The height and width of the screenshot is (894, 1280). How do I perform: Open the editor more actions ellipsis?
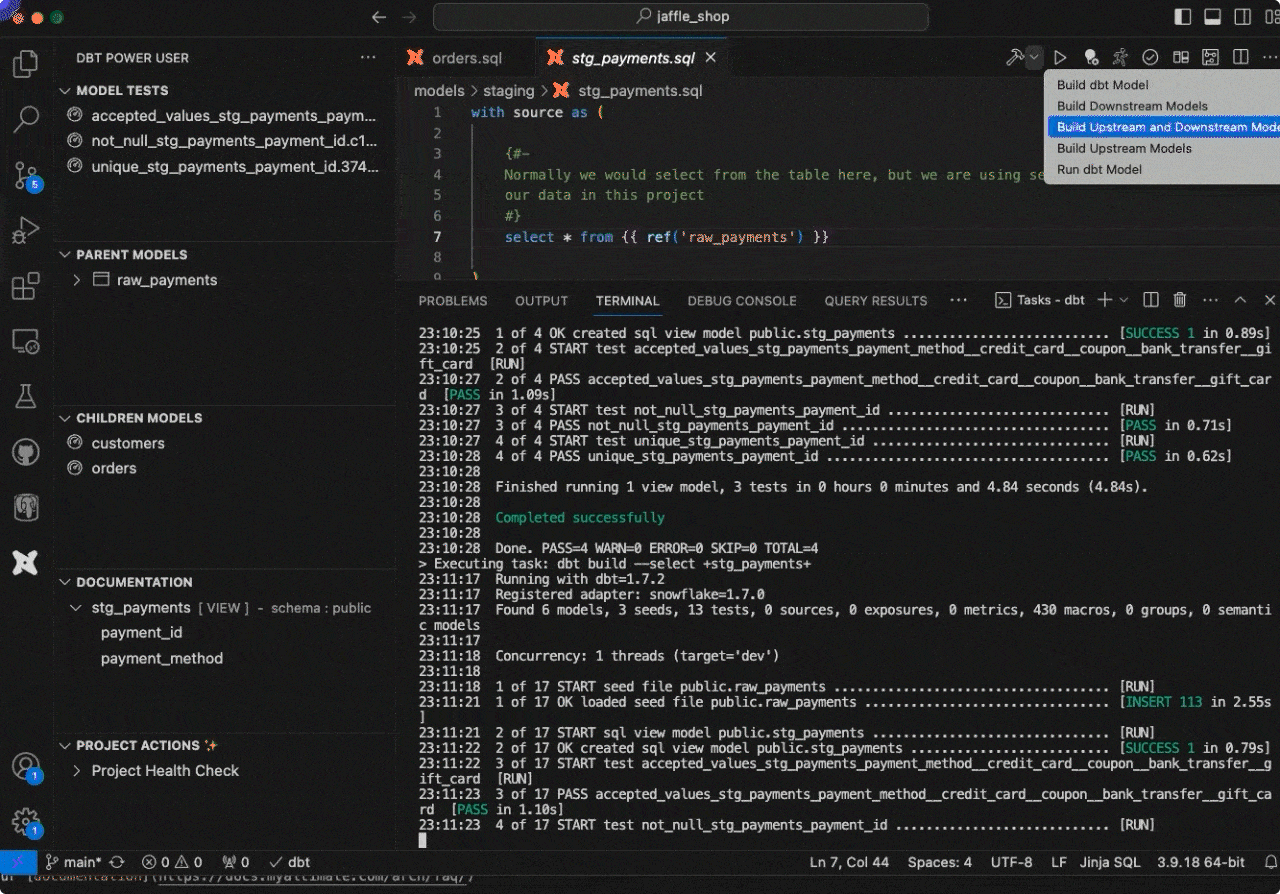(1268, 58)
